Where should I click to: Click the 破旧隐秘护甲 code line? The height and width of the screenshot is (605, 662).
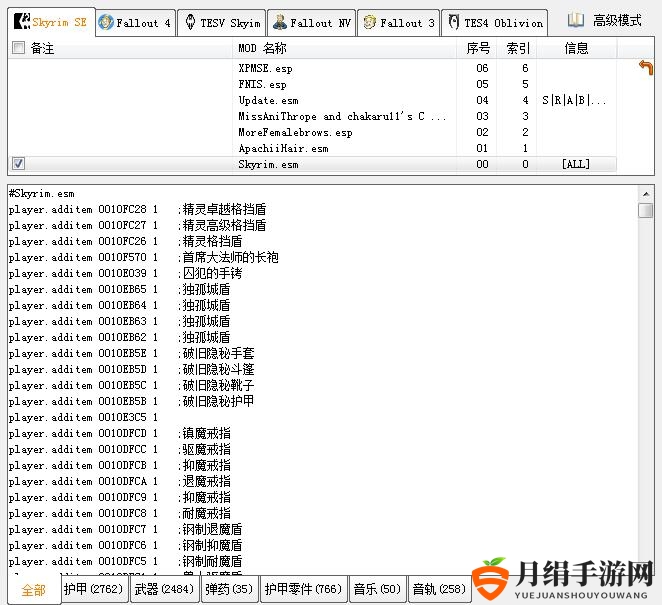coord(131,402)
